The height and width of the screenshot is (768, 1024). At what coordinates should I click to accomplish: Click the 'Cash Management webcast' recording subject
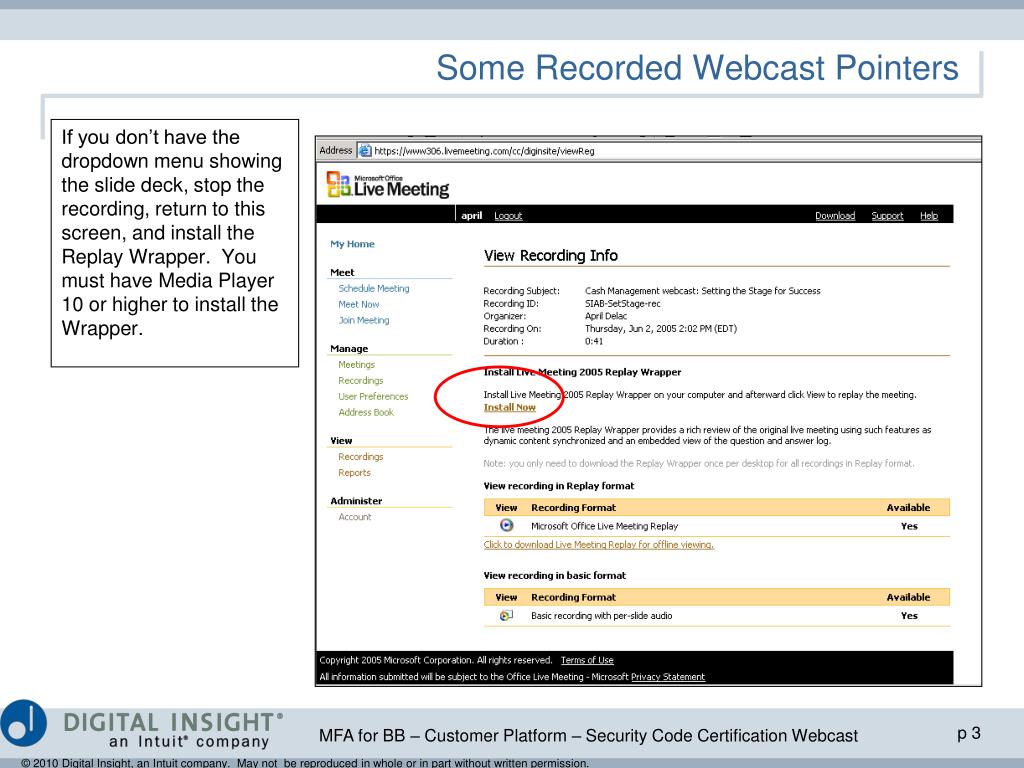702,291
